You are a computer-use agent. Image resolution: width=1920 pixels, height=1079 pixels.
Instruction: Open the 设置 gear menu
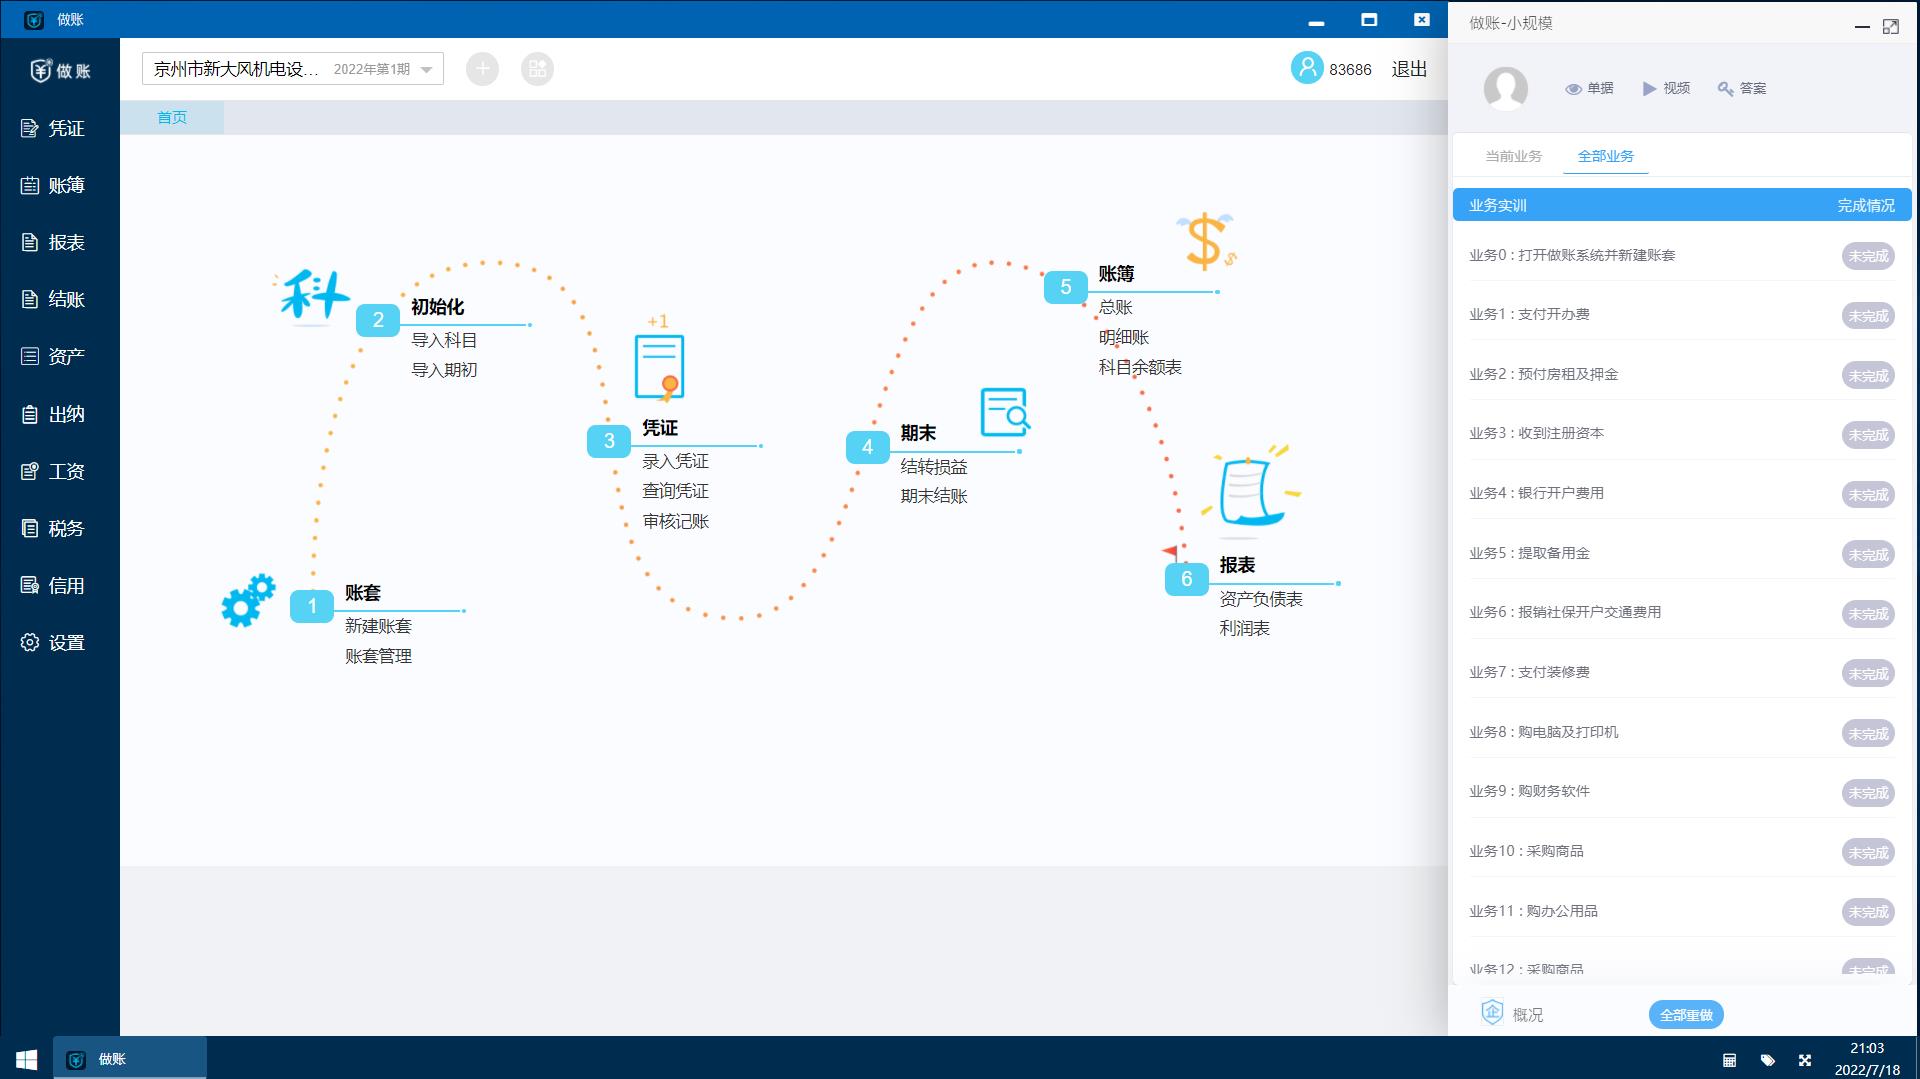[x=54, y=642]
